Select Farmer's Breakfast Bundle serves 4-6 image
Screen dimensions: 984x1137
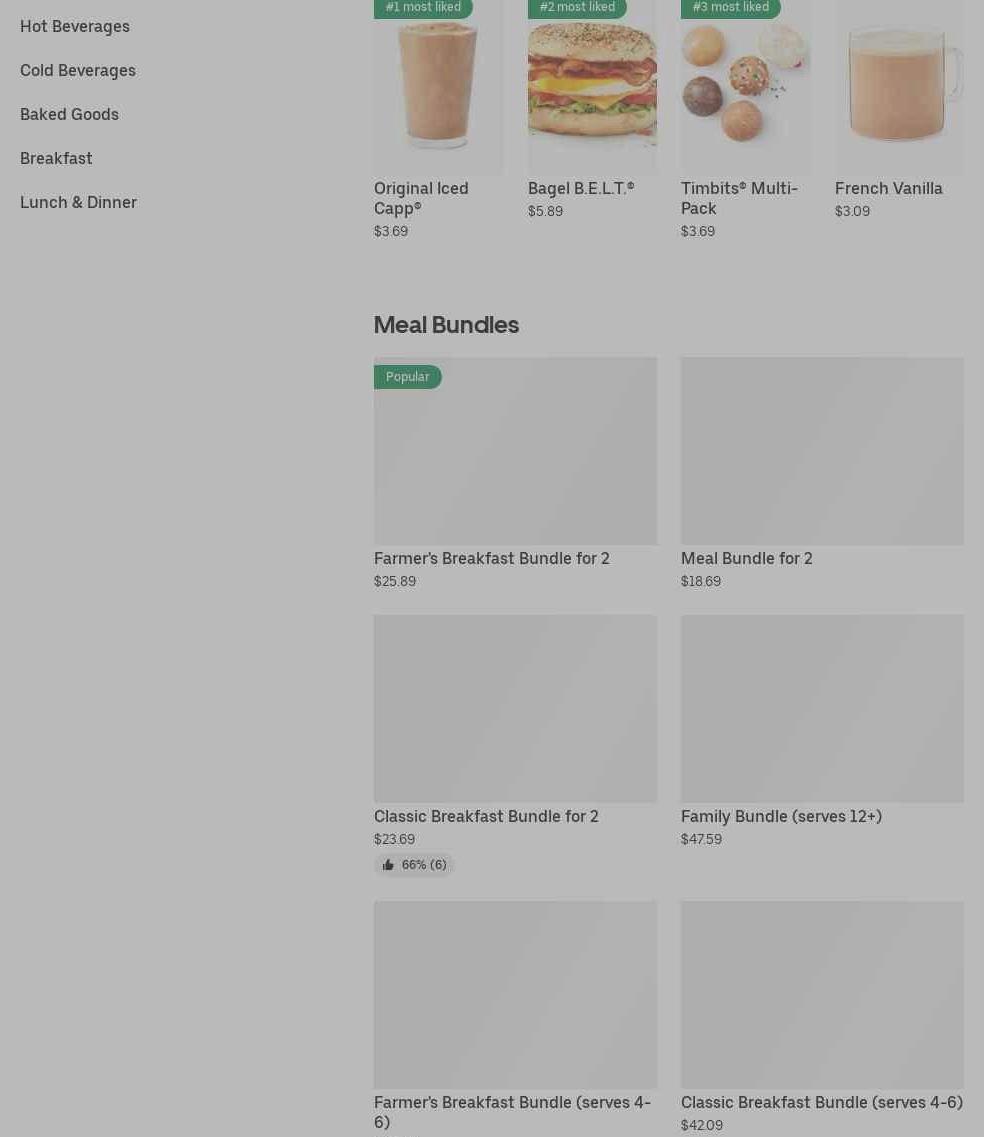tap(516, 994)
